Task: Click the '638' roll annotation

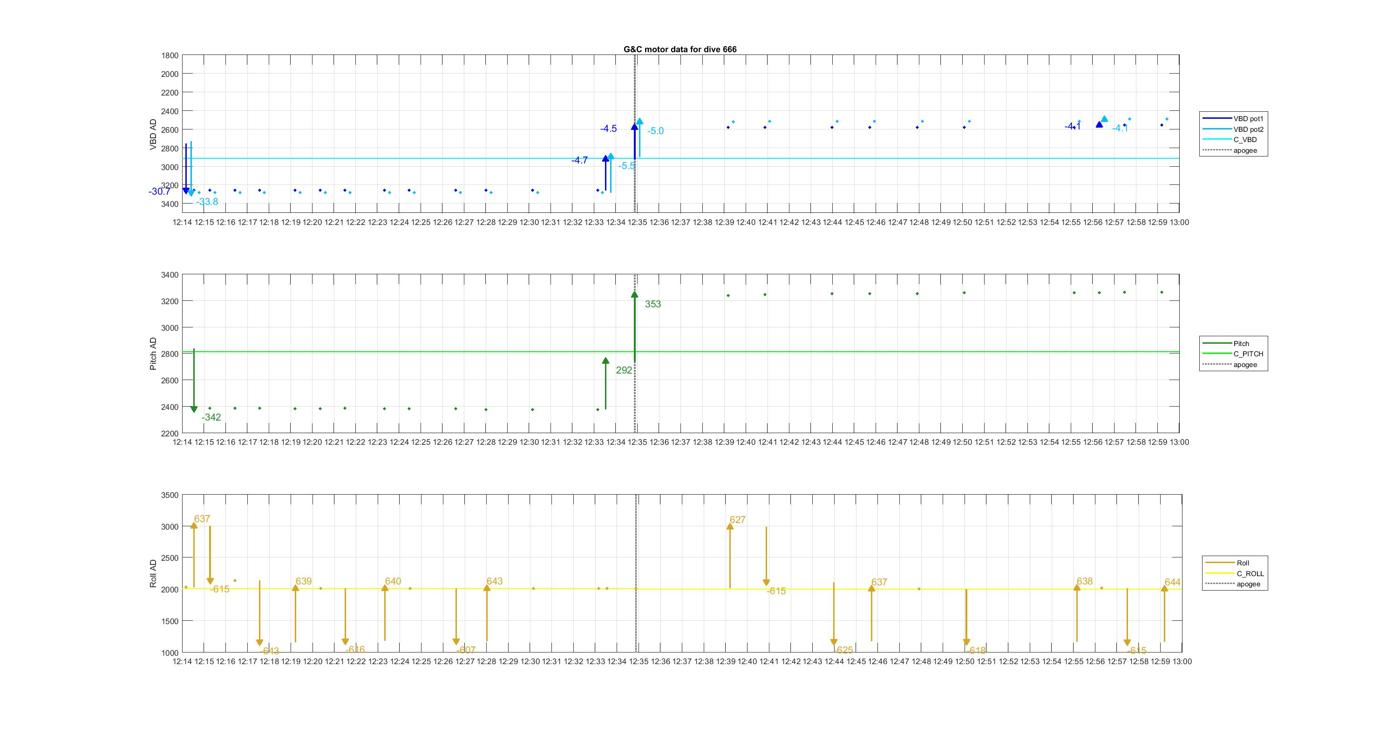Action: point(1085,582)
